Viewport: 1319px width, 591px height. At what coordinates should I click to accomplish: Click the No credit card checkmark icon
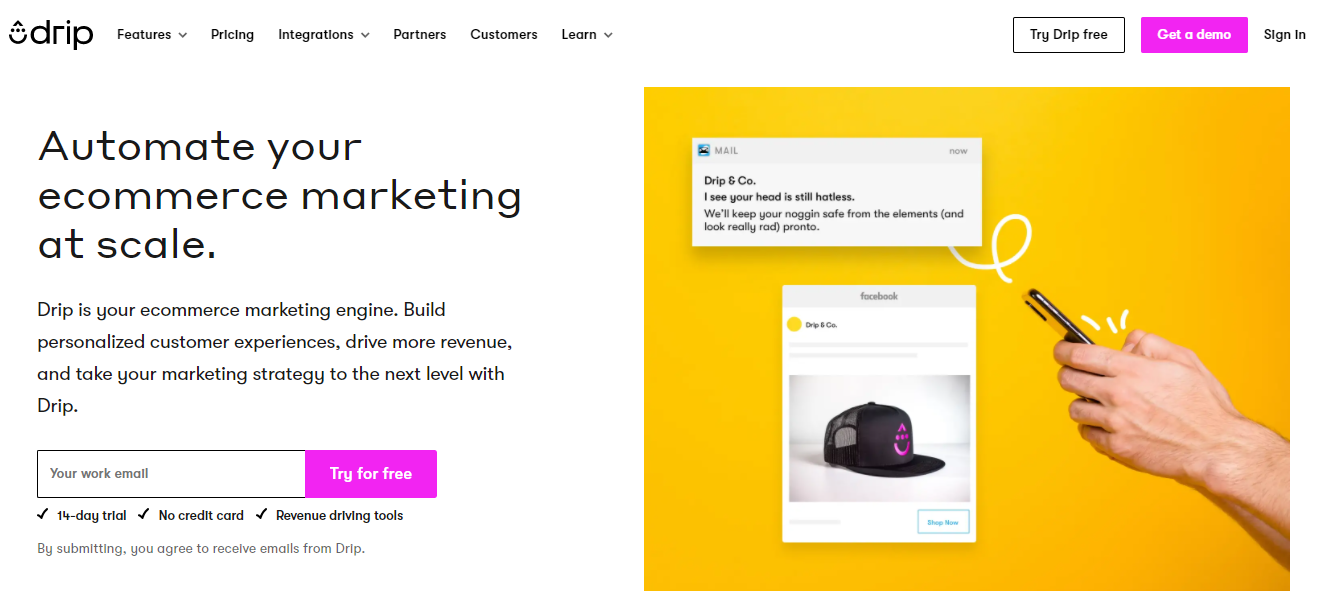pyautogui.click(x=144, y=515)
